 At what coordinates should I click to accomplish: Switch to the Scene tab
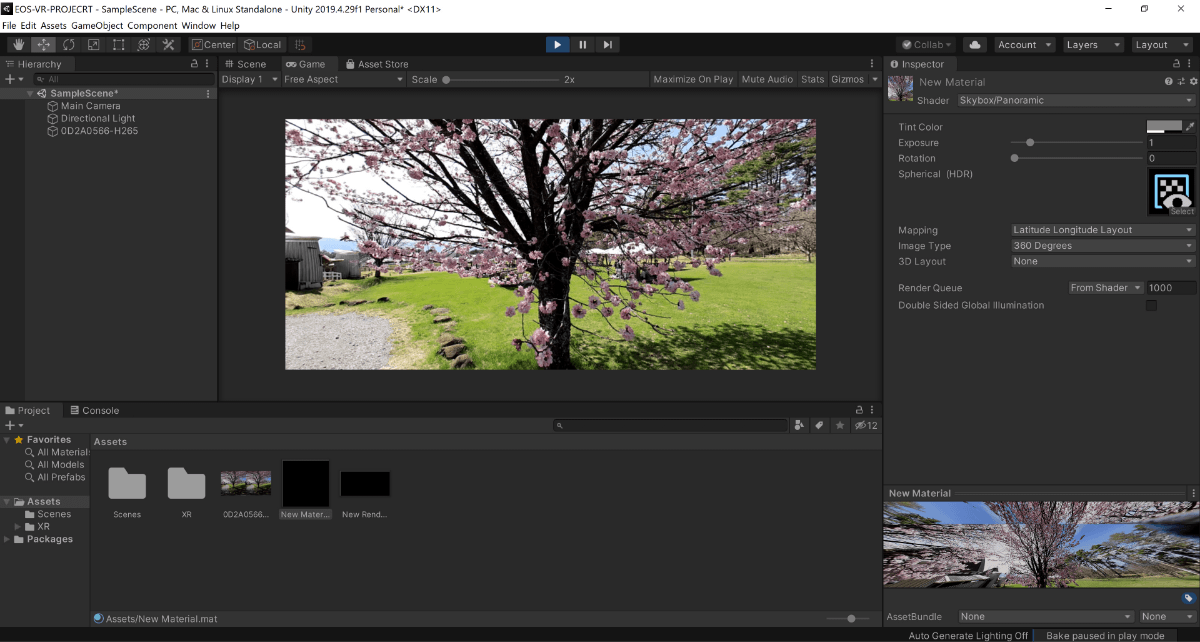click(x=245, y=64)
